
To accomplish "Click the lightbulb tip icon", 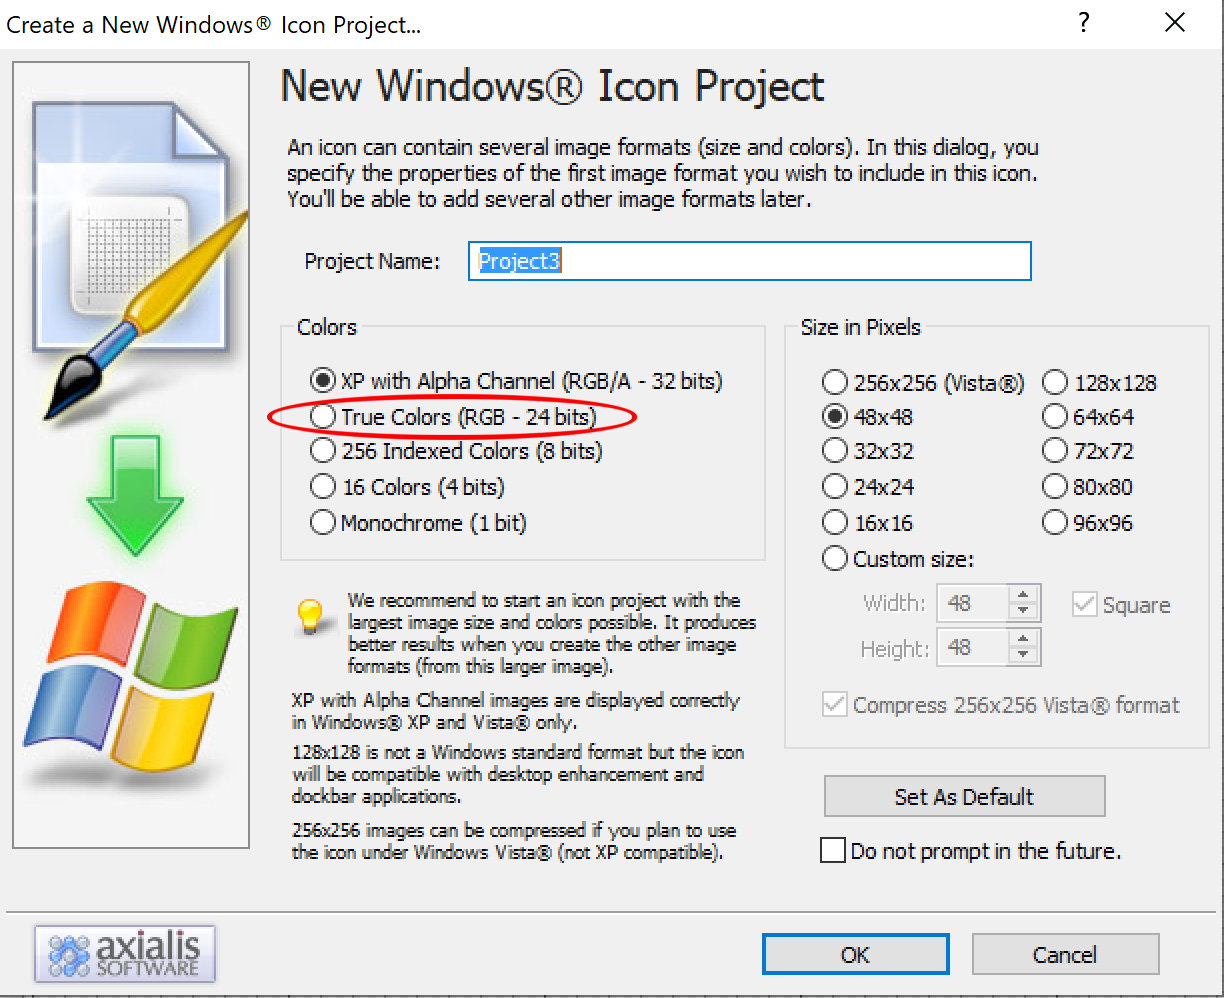I will pos(311,616).
